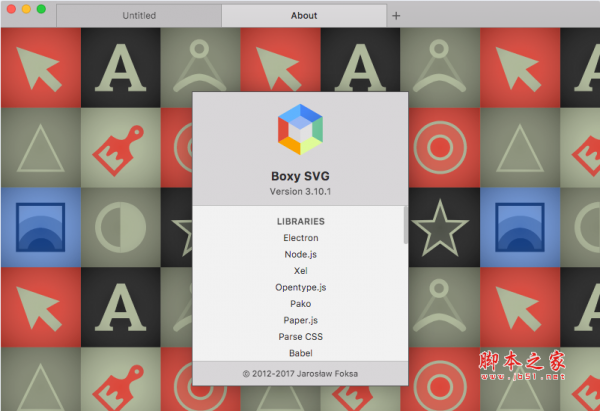Open the Node.js library link
This screenshot has height=411, width=600.
pos(301,254)
